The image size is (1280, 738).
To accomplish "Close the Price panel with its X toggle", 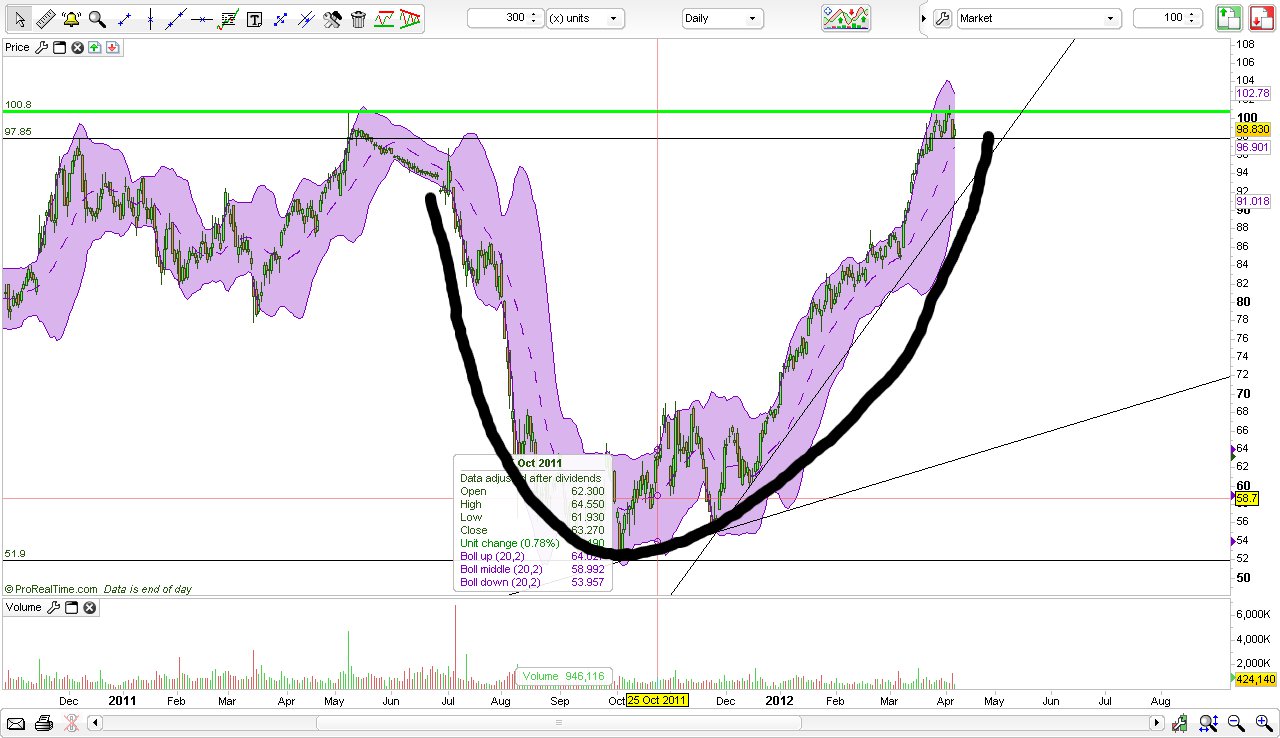I will point(78,47).
